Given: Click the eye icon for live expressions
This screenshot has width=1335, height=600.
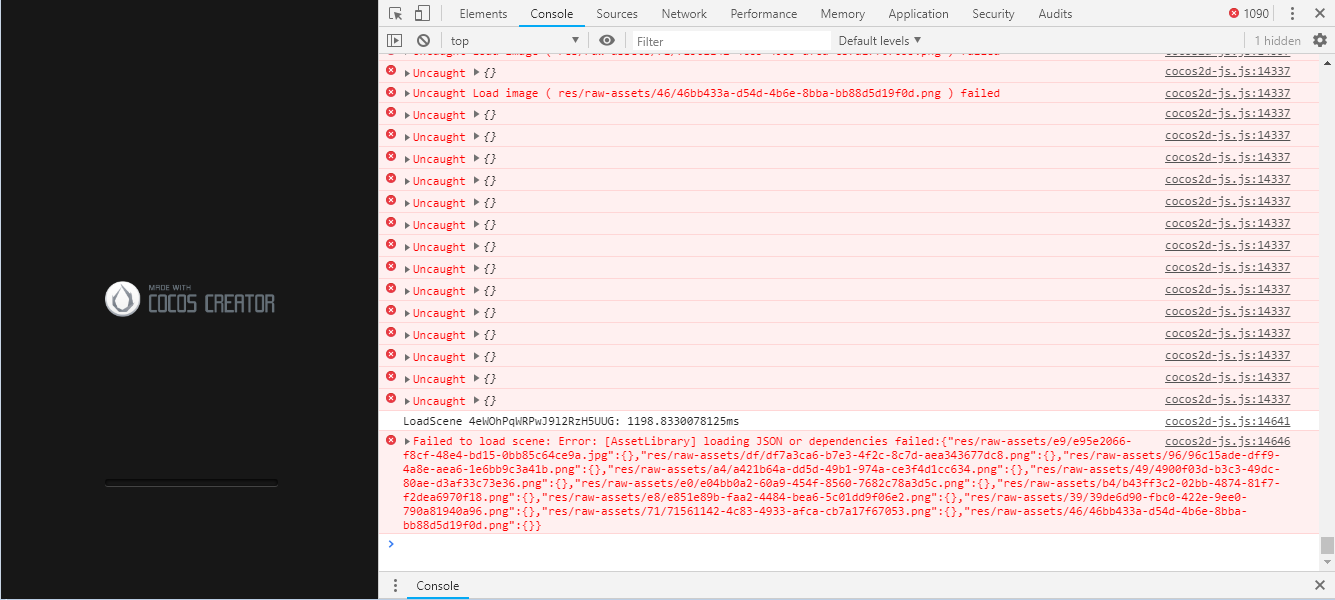Looking at the screenshot, I should 607,40.
